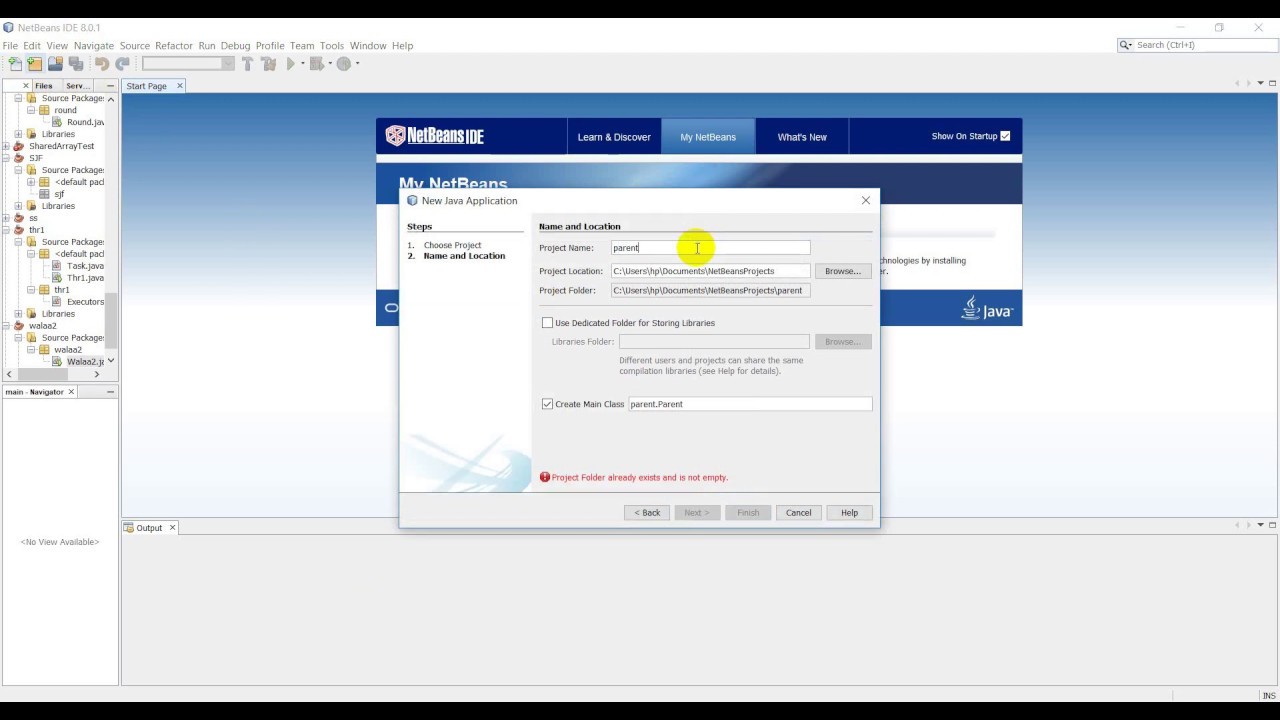
Task: Toggle Use Dedicated Folder for Storing Libraries
Action: 547,323
